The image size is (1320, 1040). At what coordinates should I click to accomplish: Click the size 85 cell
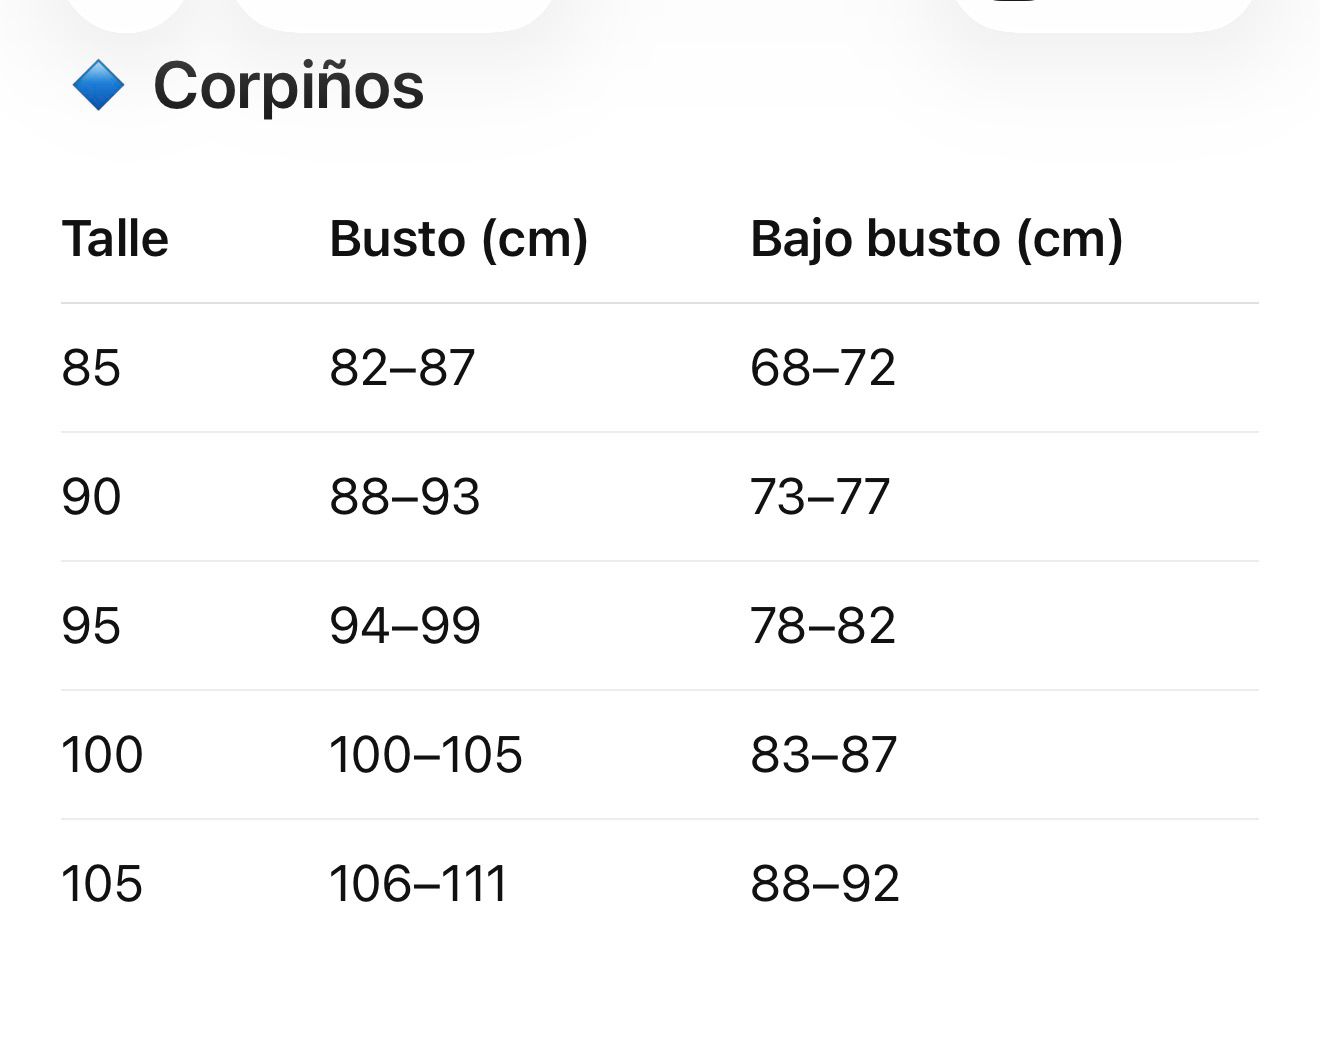pyautogui.click(x=91, y=368)
